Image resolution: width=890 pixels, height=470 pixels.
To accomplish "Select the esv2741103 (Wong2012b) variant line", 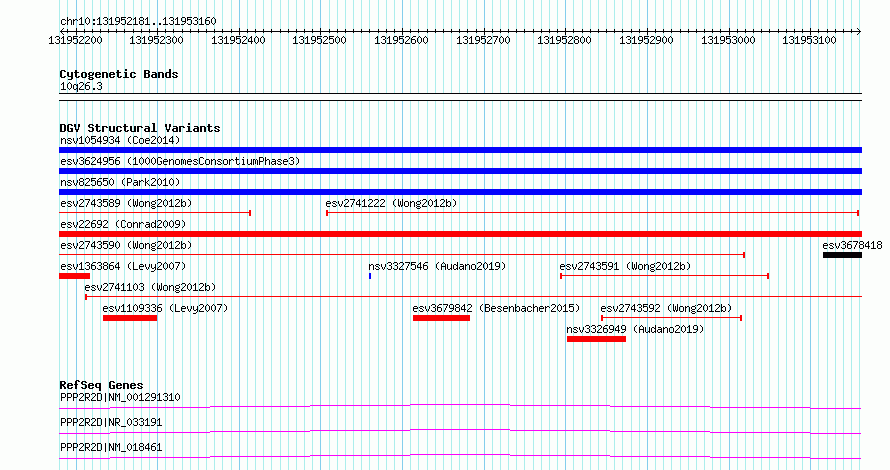I will (473, 297).
